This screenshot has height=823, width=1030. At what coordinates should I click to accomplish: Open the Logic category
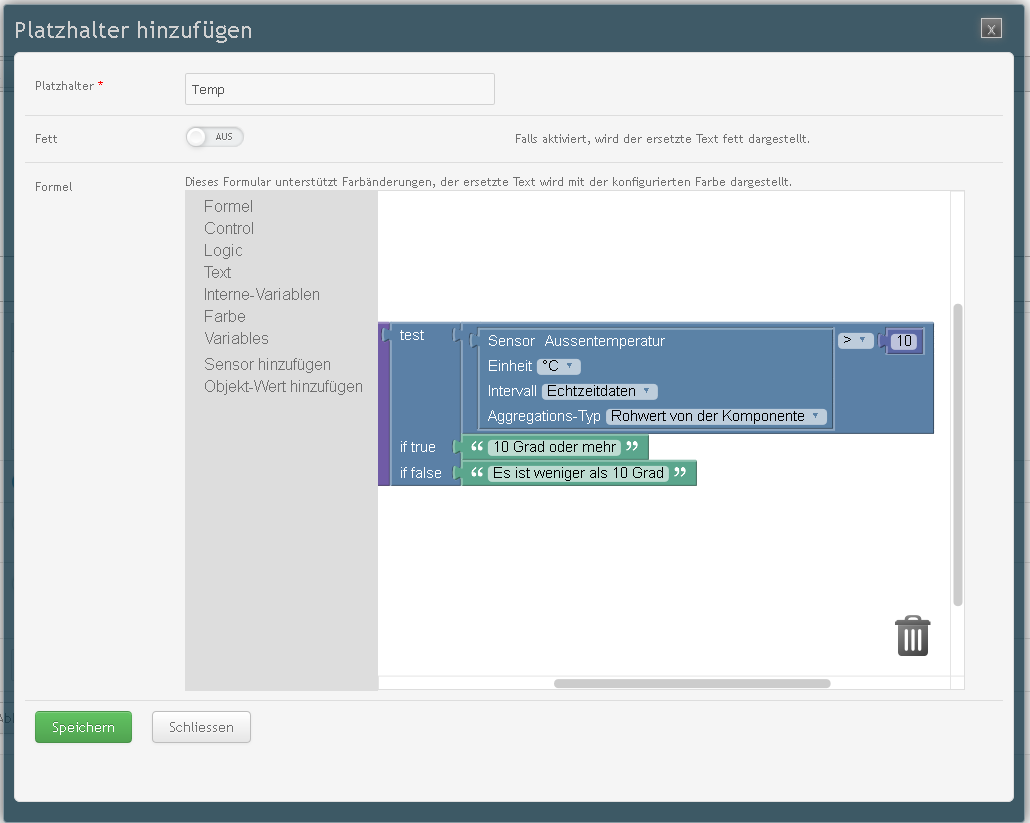pos(223,250)
